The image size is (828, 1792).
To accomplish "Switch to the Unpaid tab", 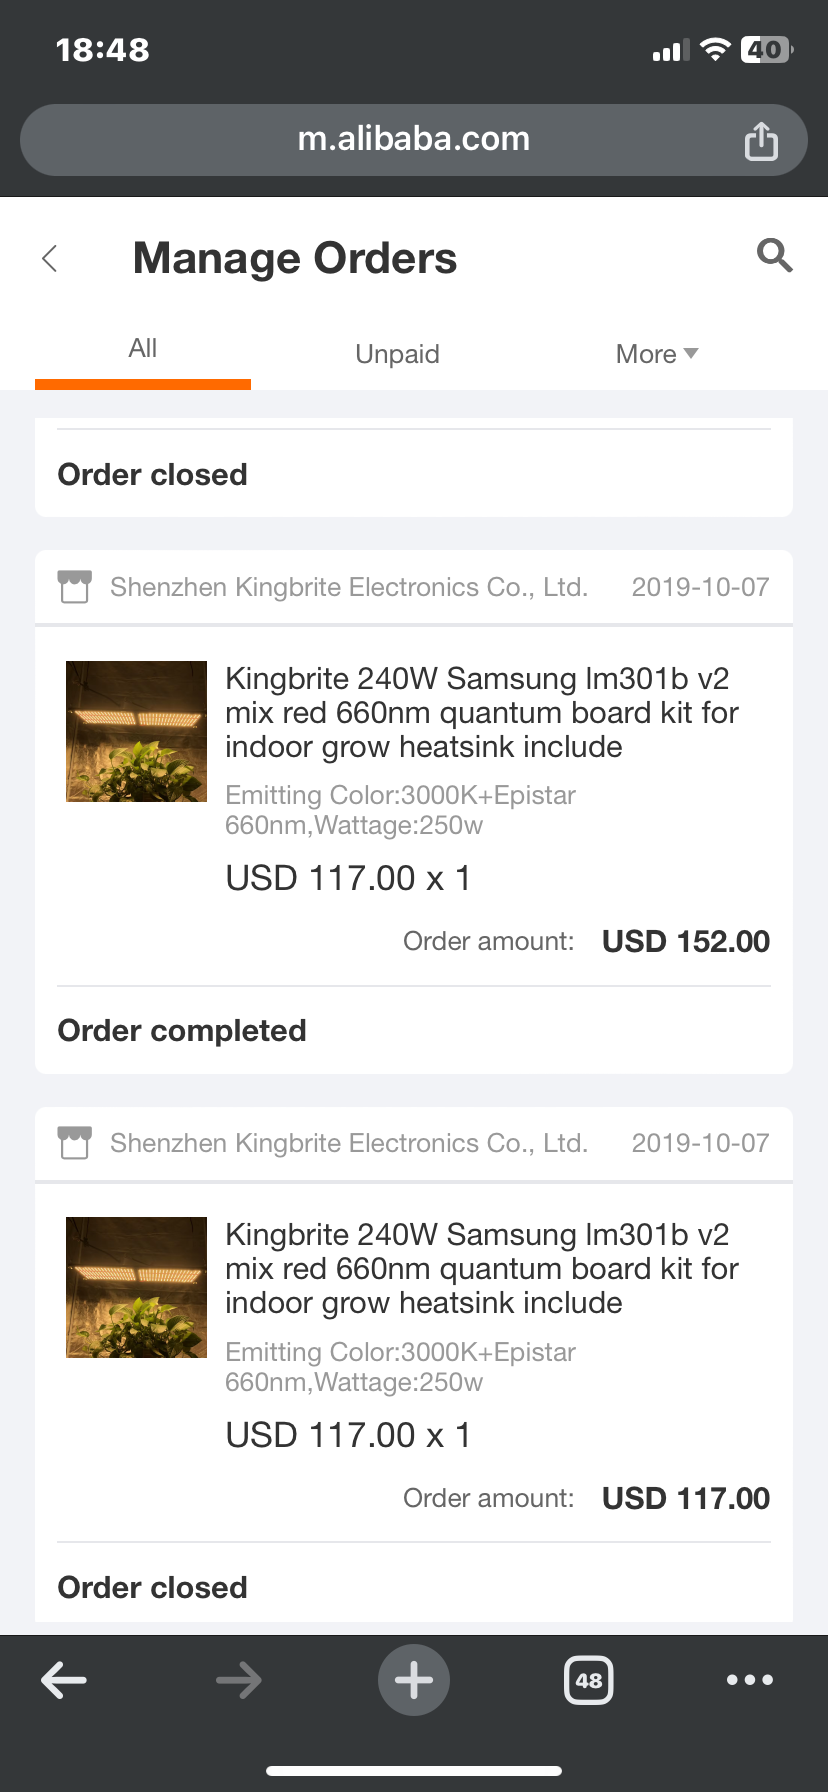I will coord(397,354).
